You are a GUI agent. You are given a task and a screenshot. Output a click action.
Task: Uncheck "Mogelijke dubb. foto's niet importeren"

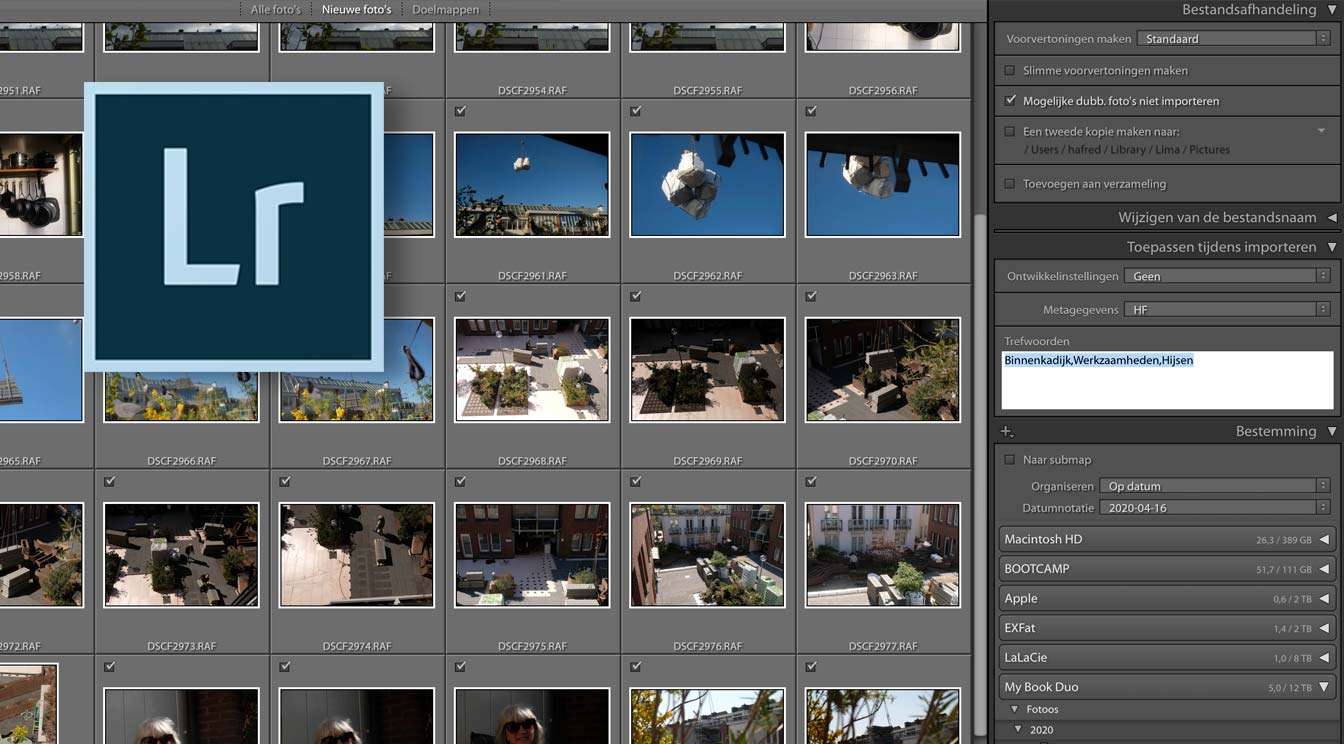(x=1010, y=100)
